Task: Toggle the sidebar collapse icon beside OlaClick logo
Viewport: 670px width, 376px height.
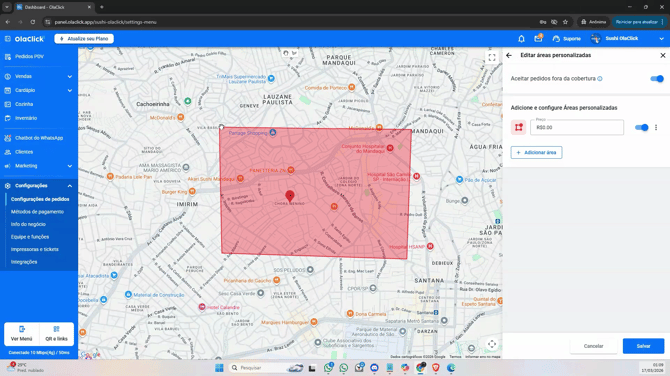Action: tap(8, 39)
